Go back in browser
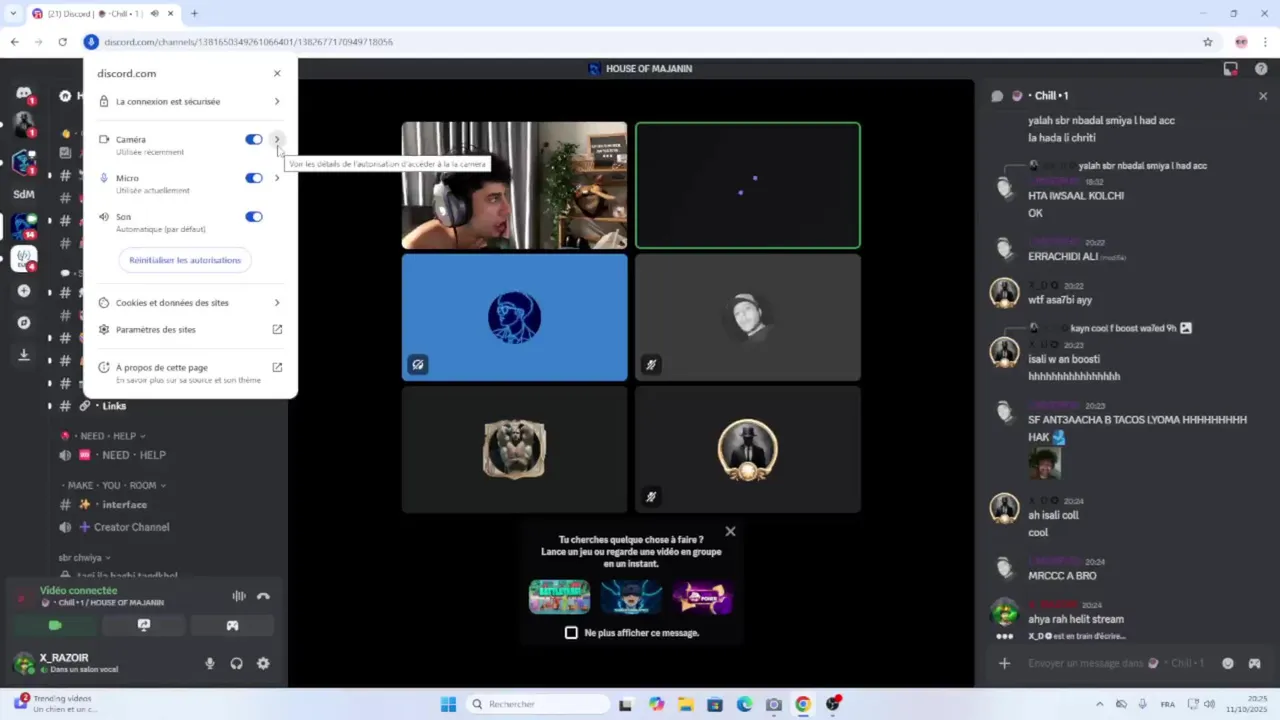The height and width of the screenshot is (720, 1280). [x=14, y=42]
